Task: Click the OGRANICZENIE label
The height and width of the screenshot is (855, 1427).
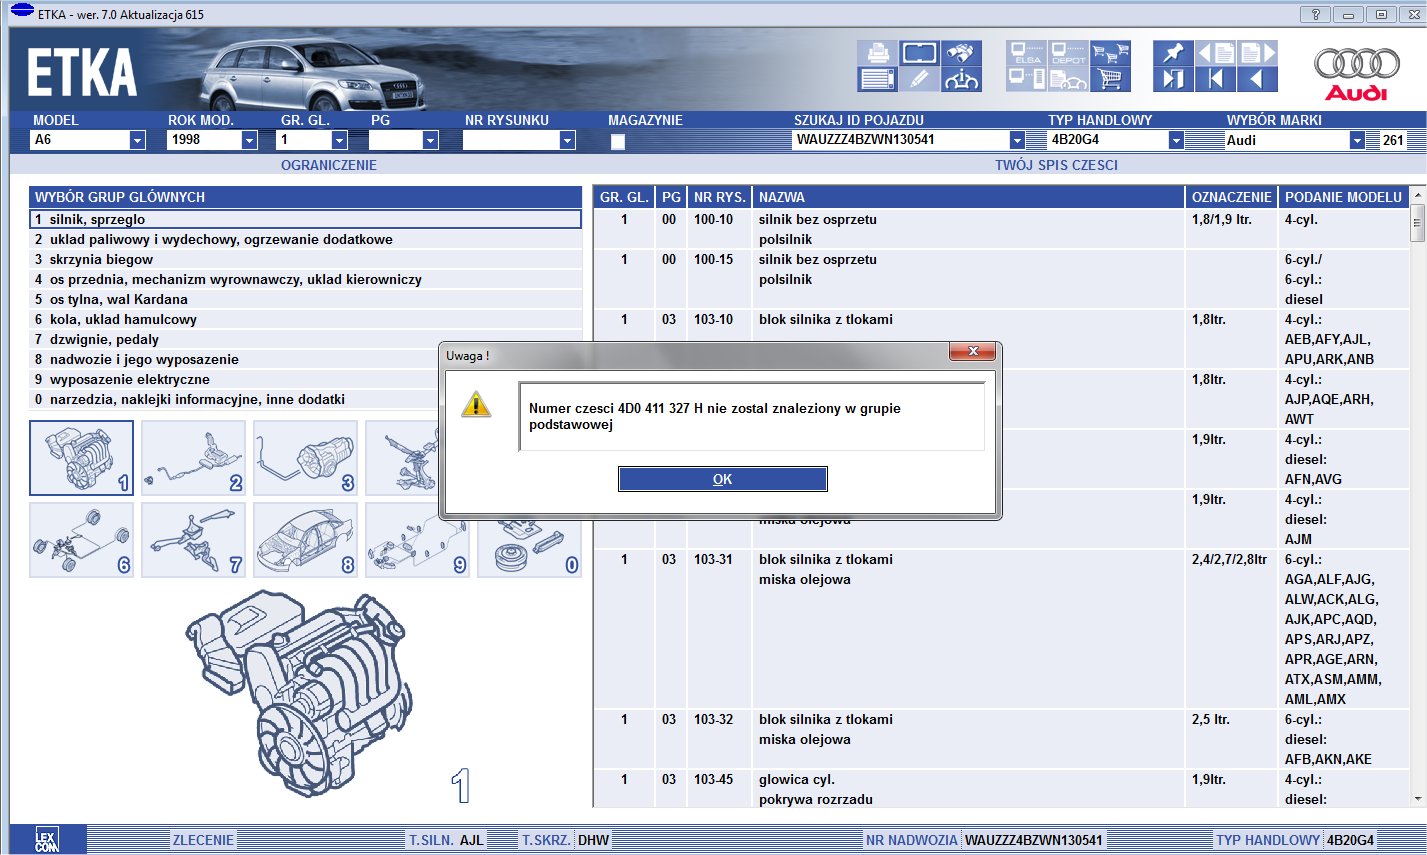Action: [329, 165]
